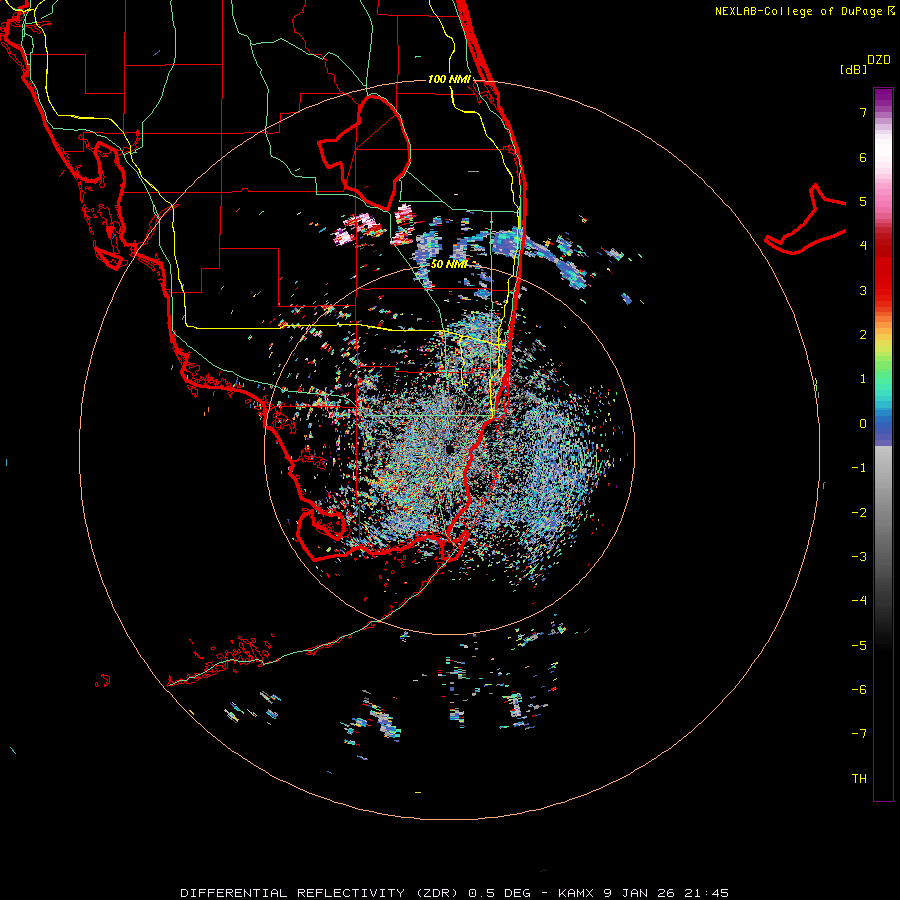Click the -3 dB value on color scale

tap(859, 557)
